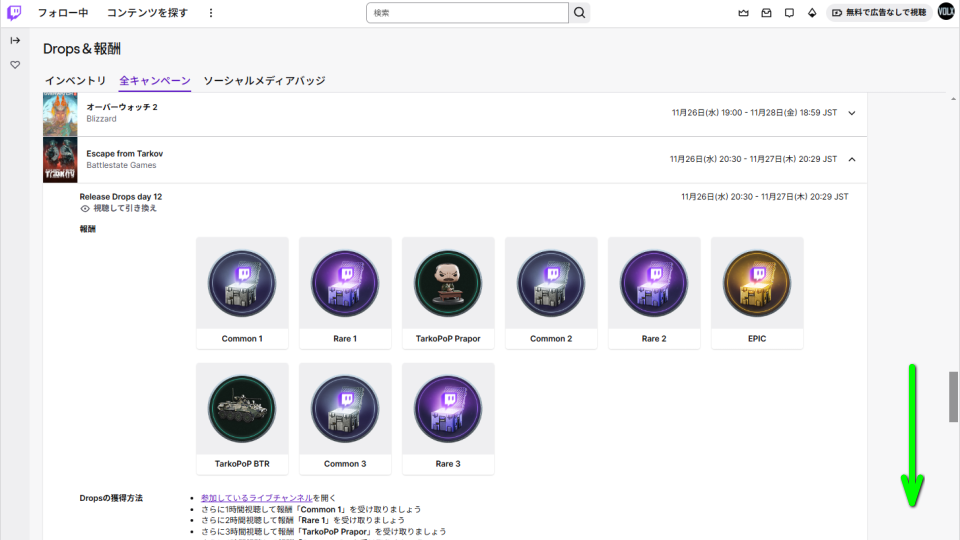The image size is (960, 540).
Task: Open the notifications inbox icon
Action: click(767, 13)
